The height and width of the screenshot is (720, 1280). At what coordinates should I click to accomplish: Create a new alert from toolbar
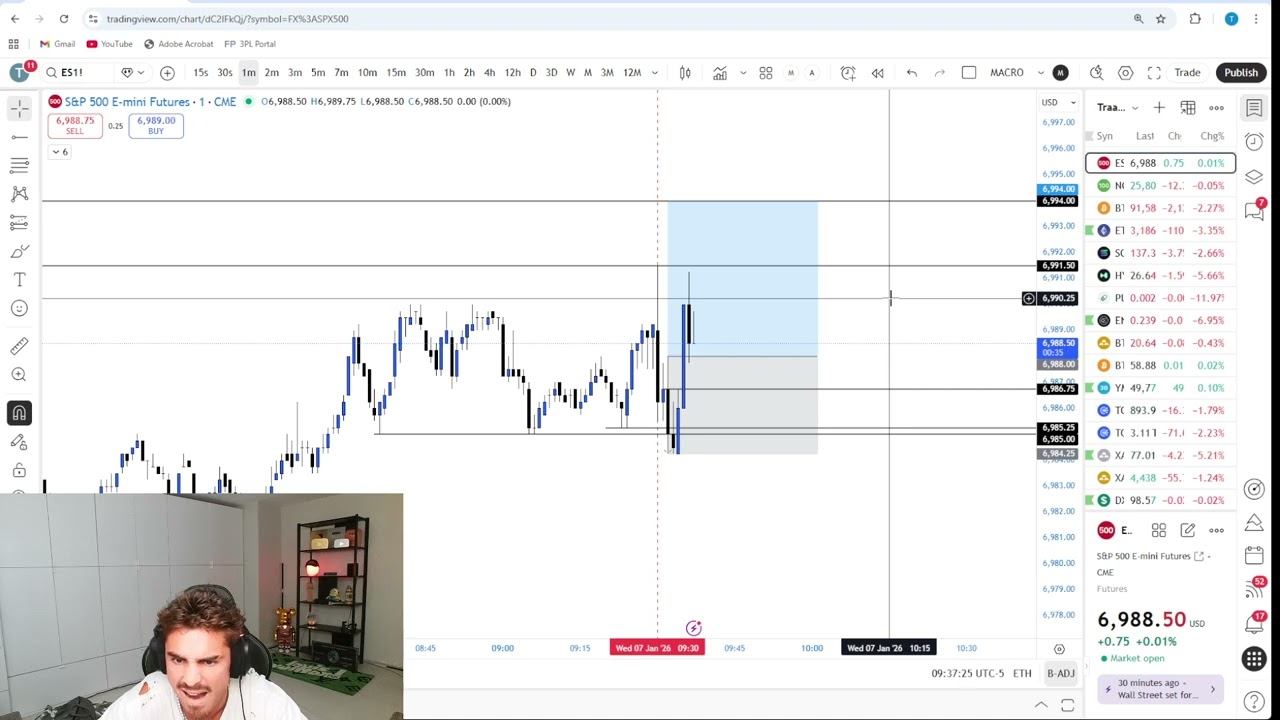coord(848,72)
